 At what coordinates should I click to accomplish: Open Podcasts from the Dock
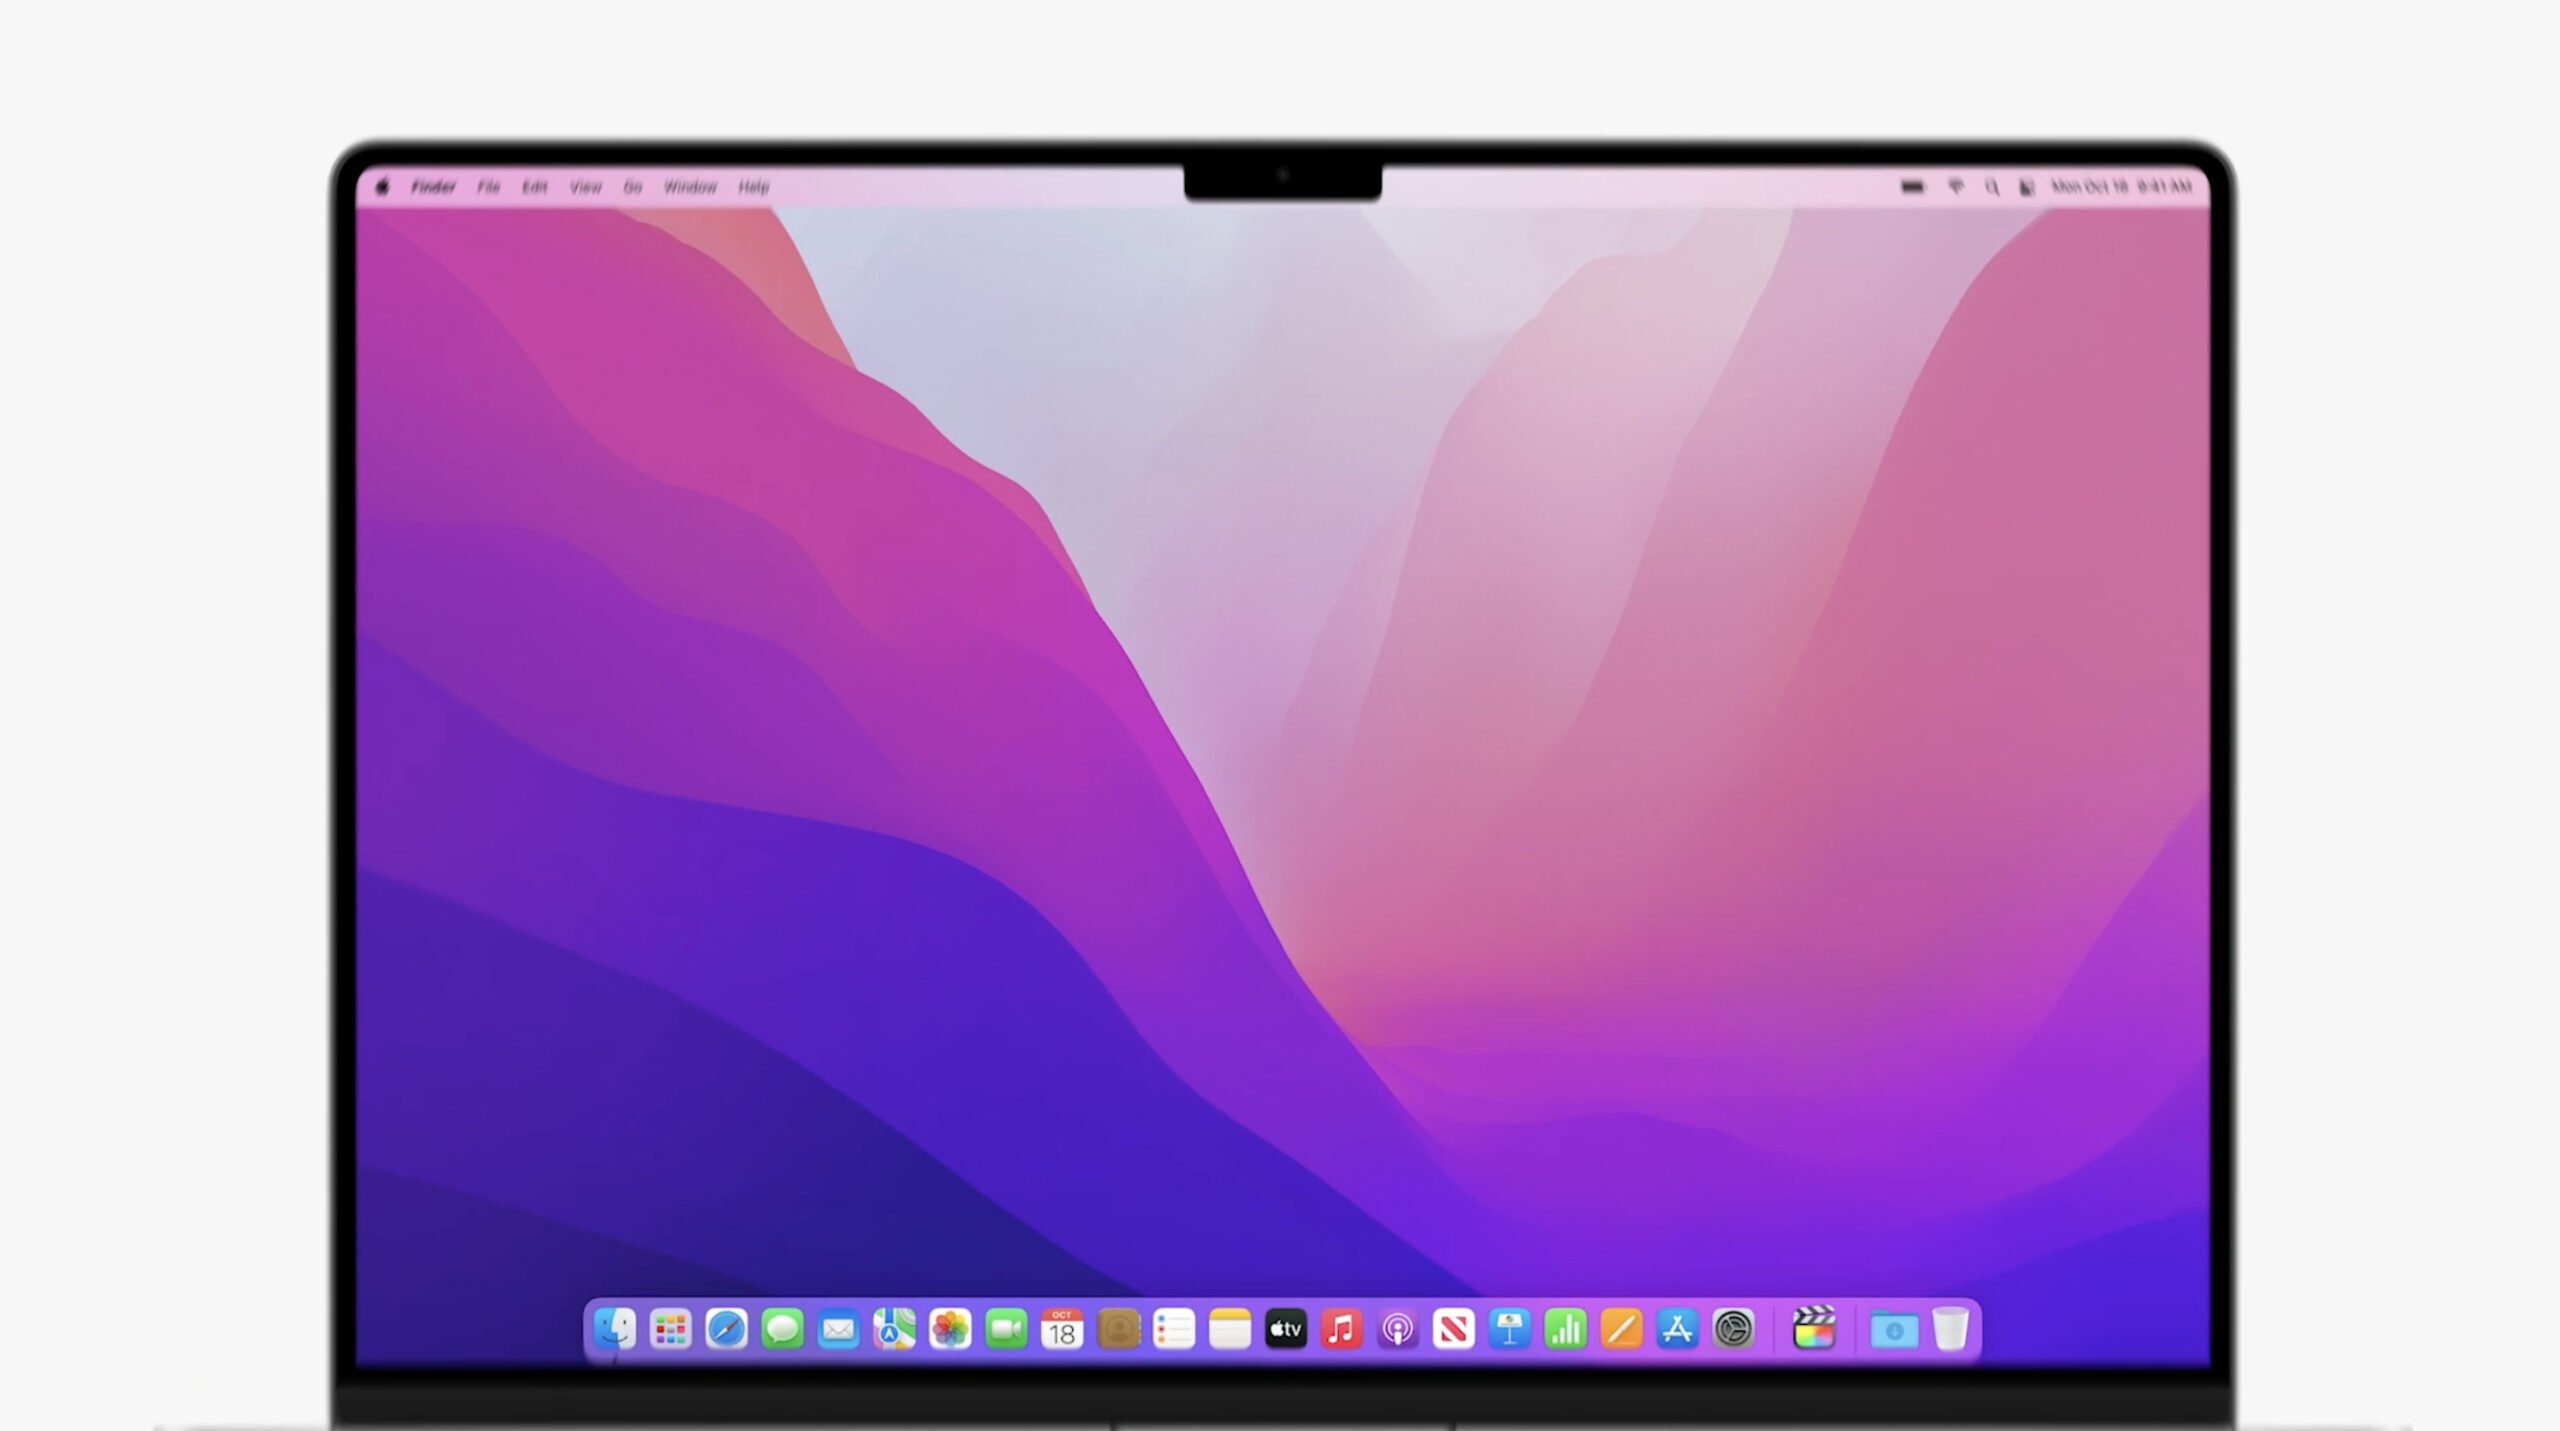[x=1398, y=1329]
